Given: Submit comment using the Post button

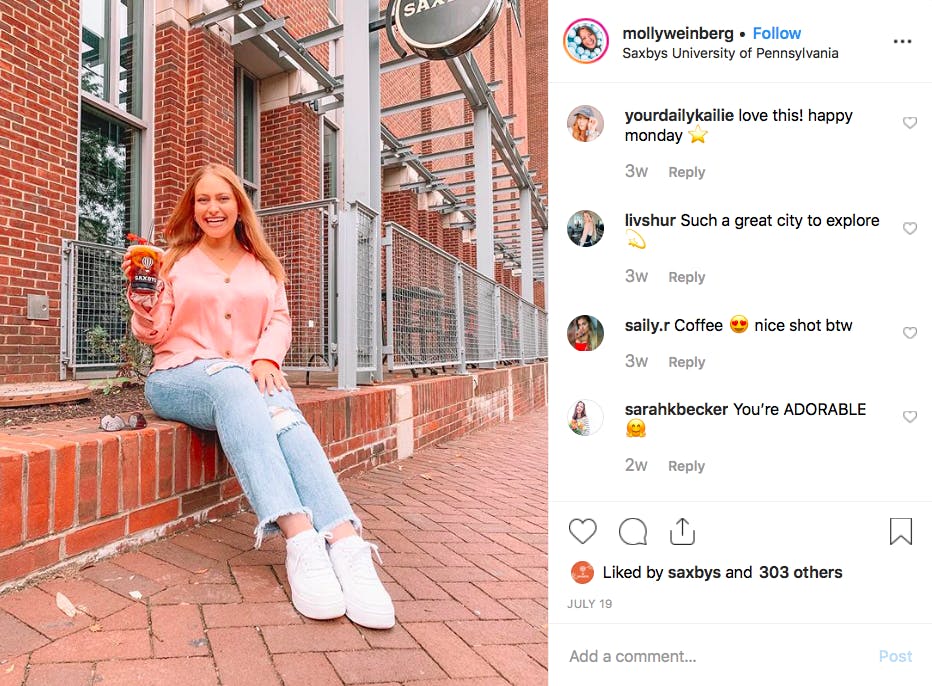Looking at the screenshot, I should (x=895, y=656).
